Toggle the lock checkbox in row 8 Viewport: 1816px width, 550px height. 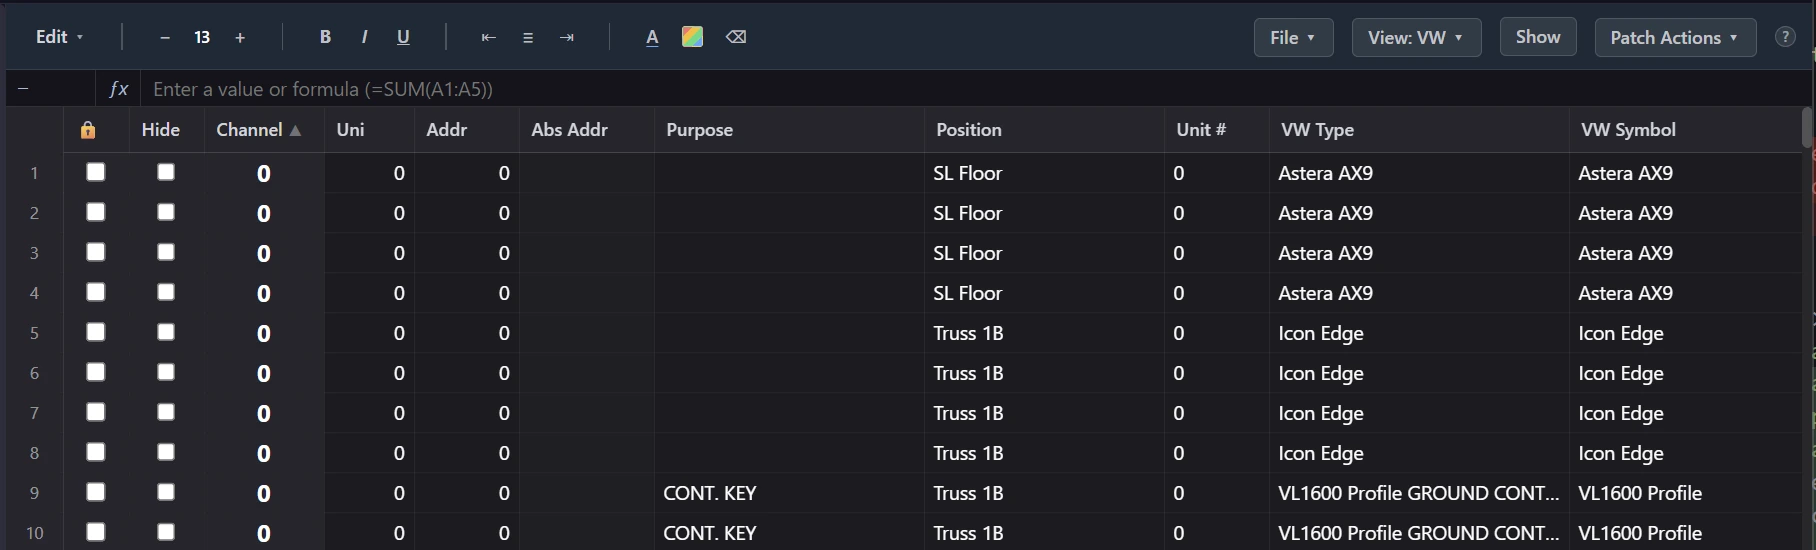tap(96, 452)
